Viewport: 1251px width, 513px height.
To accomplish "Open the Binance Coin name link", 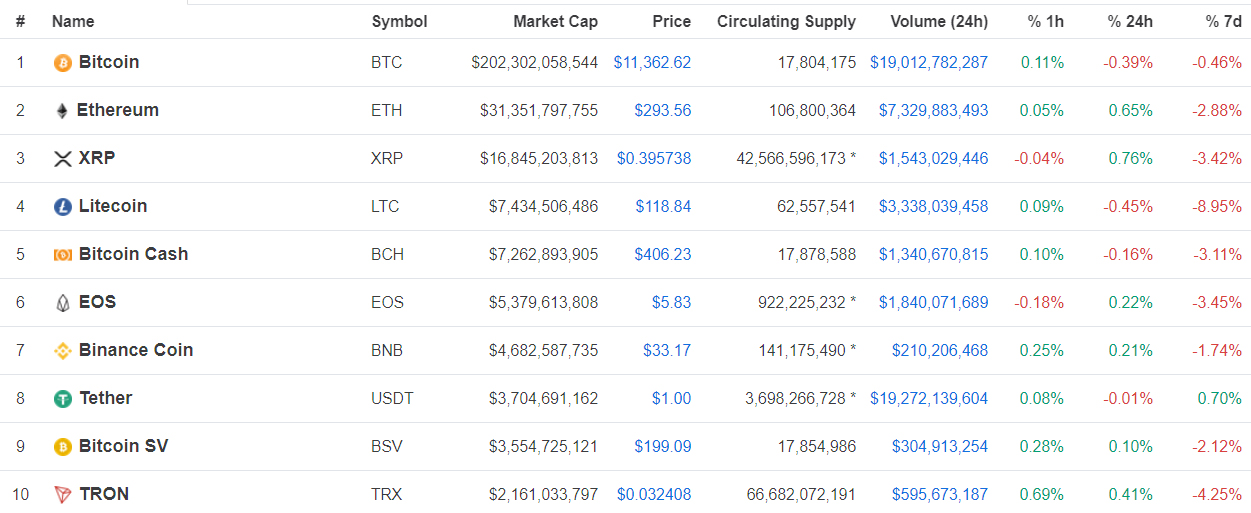I will coord(136,350).
